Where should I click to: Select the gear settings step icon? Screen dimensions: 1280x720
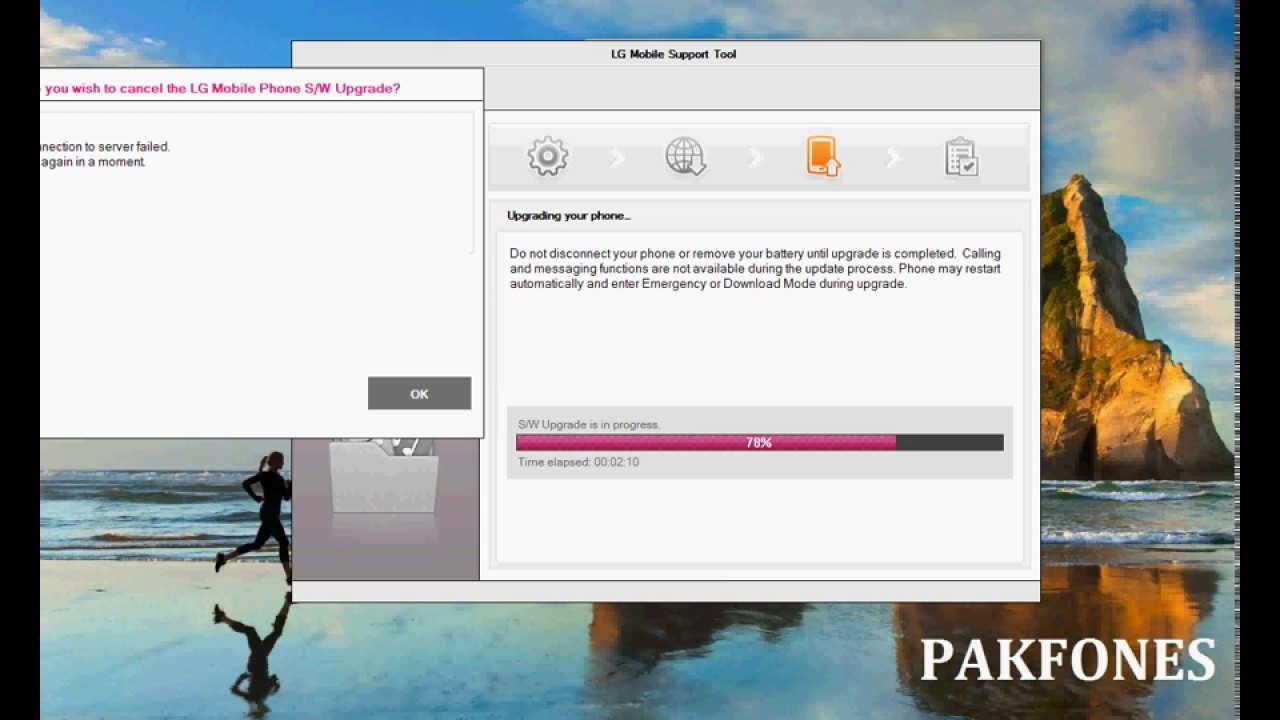[548, 157]
